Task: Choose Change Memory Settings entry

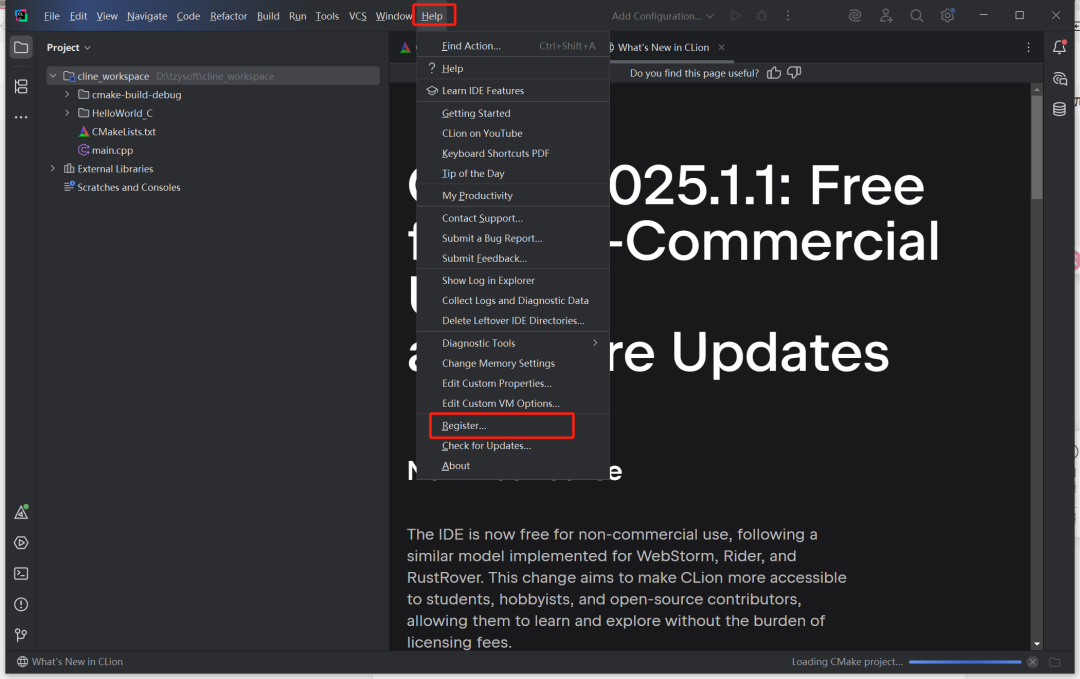Action: pyautogui.click(x=512, y=363)
